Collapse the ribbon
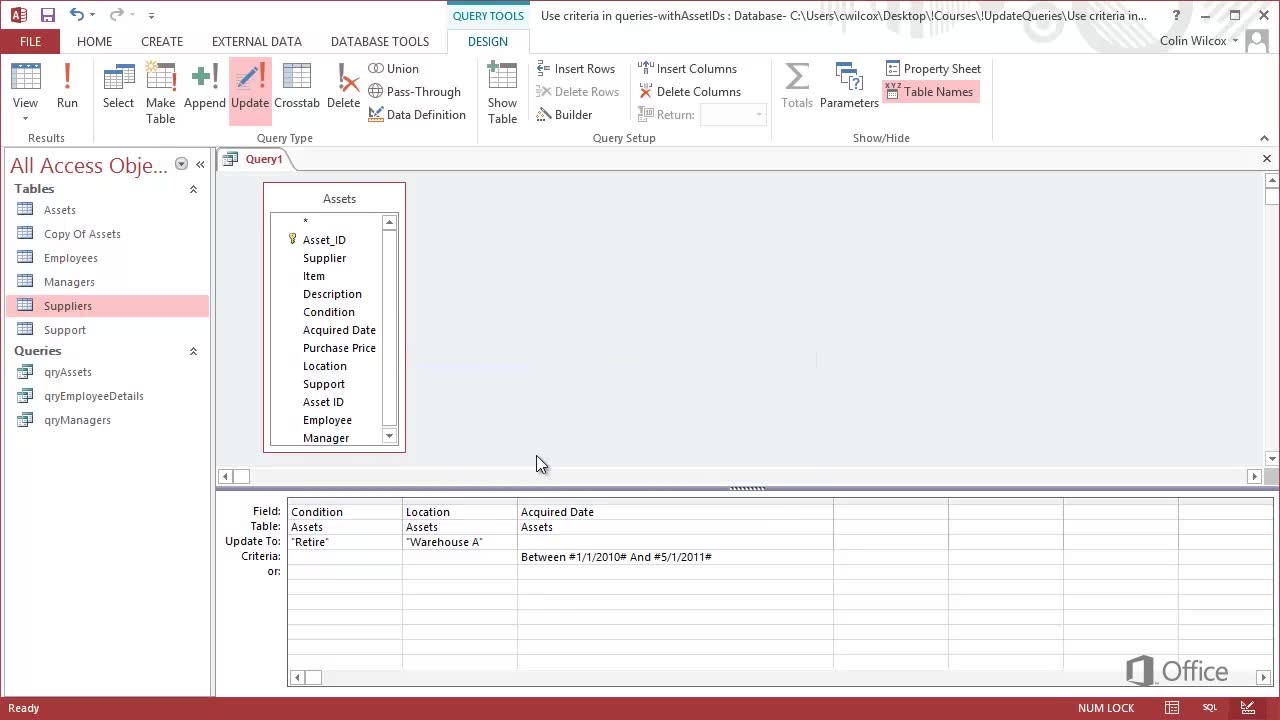This screenshot has width=1280, height=720. pyautogui.click(x=1264, y=138)
